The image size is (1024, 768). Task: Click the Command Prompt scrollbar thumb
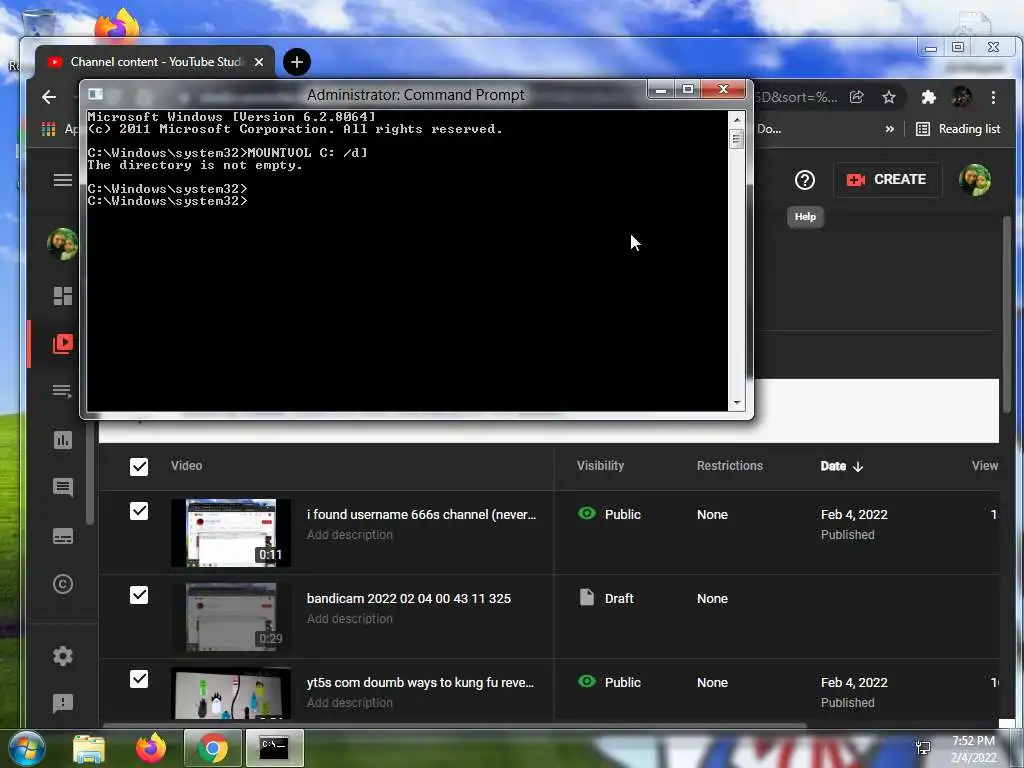[737, 139]
